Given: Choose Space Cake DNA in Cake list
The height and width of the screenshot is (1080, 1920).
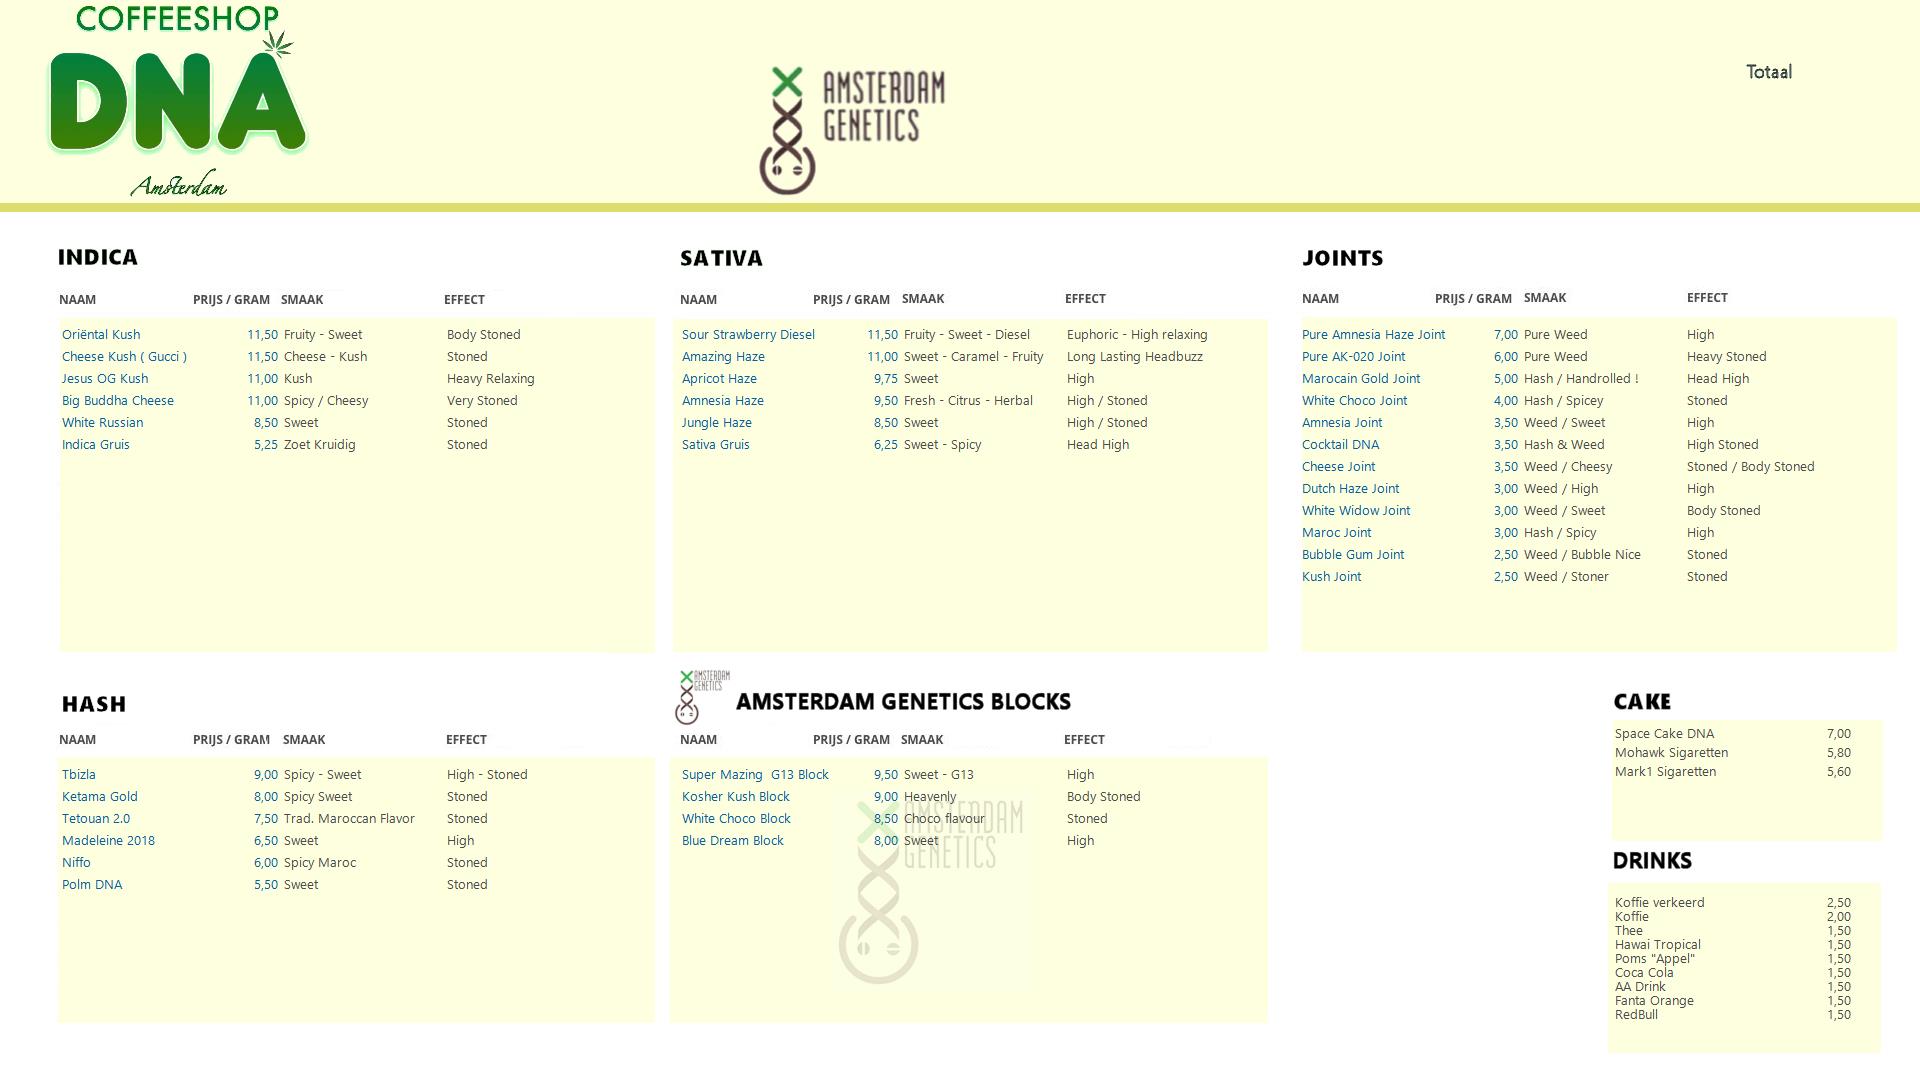Looking at the screenshot, I should pos(1664,734).
